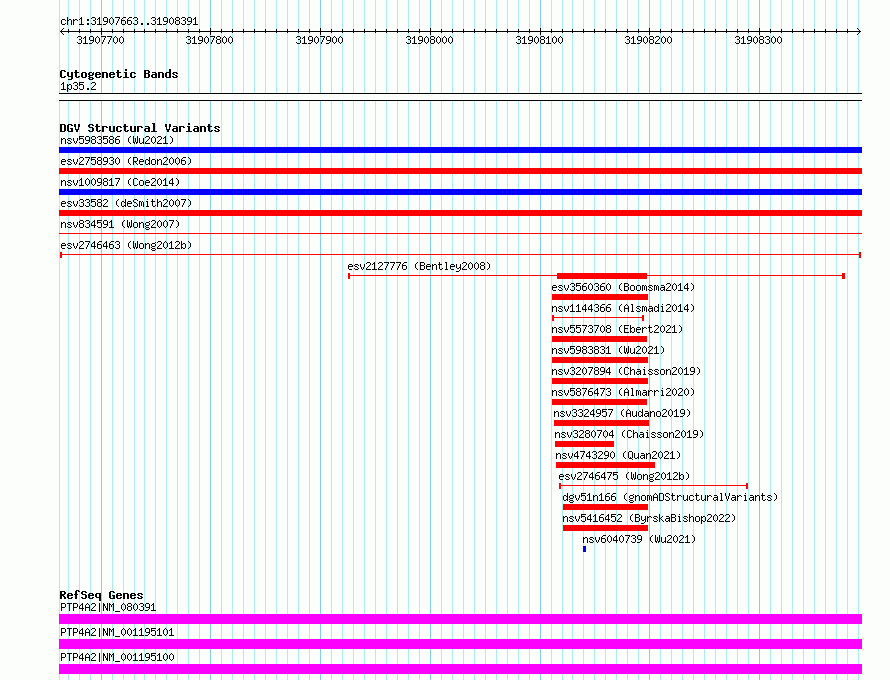The image size is (890, 680).
Task: Open the dgv51n166 (gnomADStructuralVariants) label
Action: point(670,497)
